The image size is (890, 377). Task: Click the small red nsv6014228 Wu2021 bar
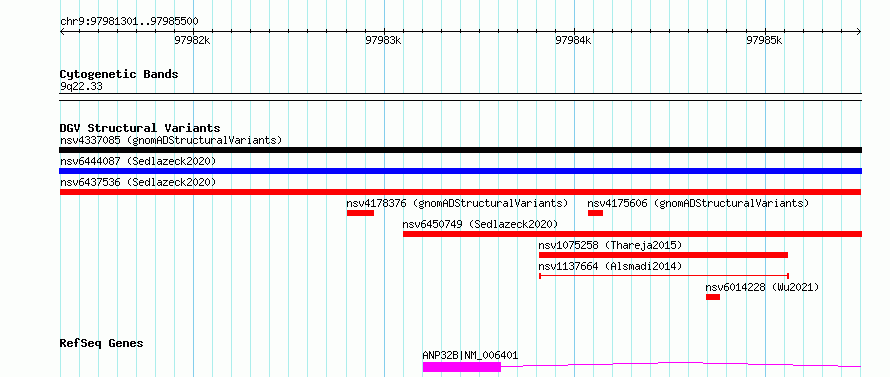pos(713,297)
